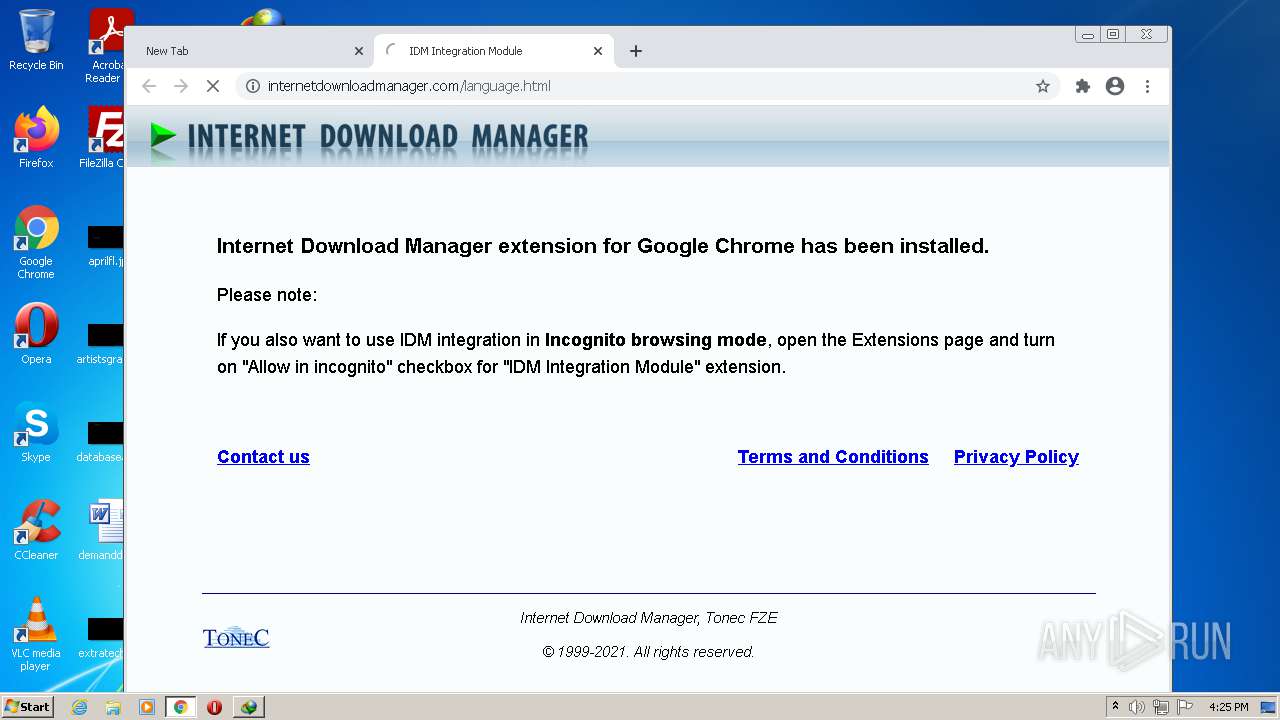Open Terms and Conditions link
Screen dimensions: 1280x720
[833, 457]
